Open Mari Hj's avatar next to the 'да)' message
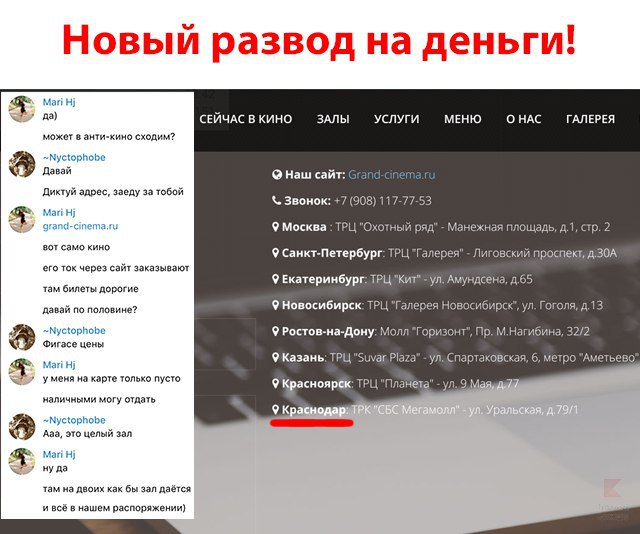The image size is (640, 534). click(22, 109)
